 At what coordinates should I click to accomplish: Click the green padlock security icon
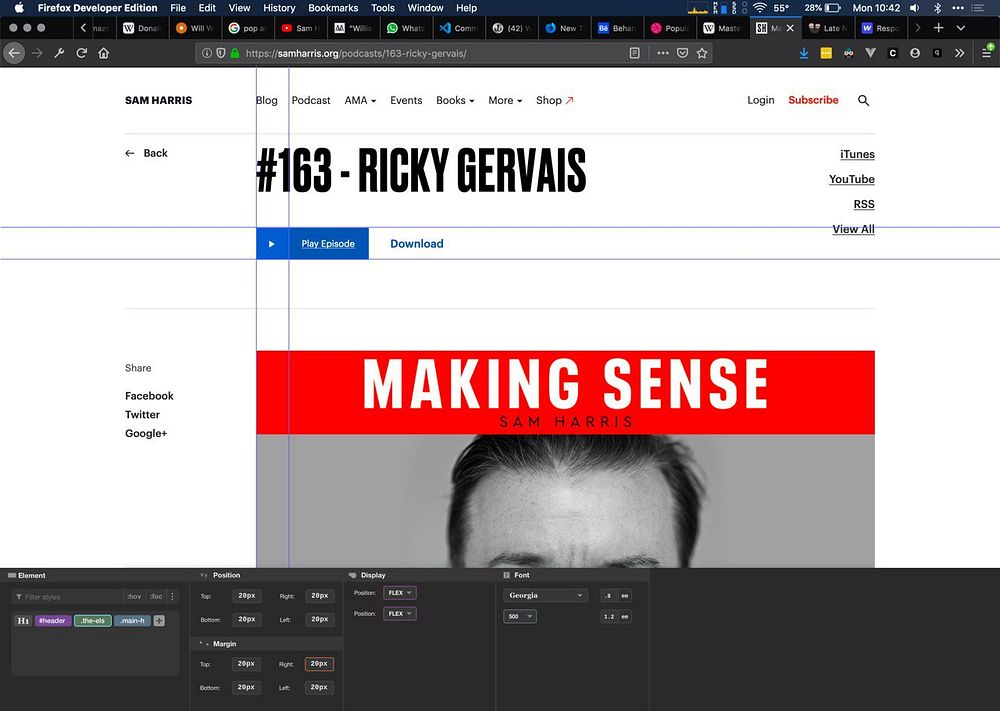235,54
